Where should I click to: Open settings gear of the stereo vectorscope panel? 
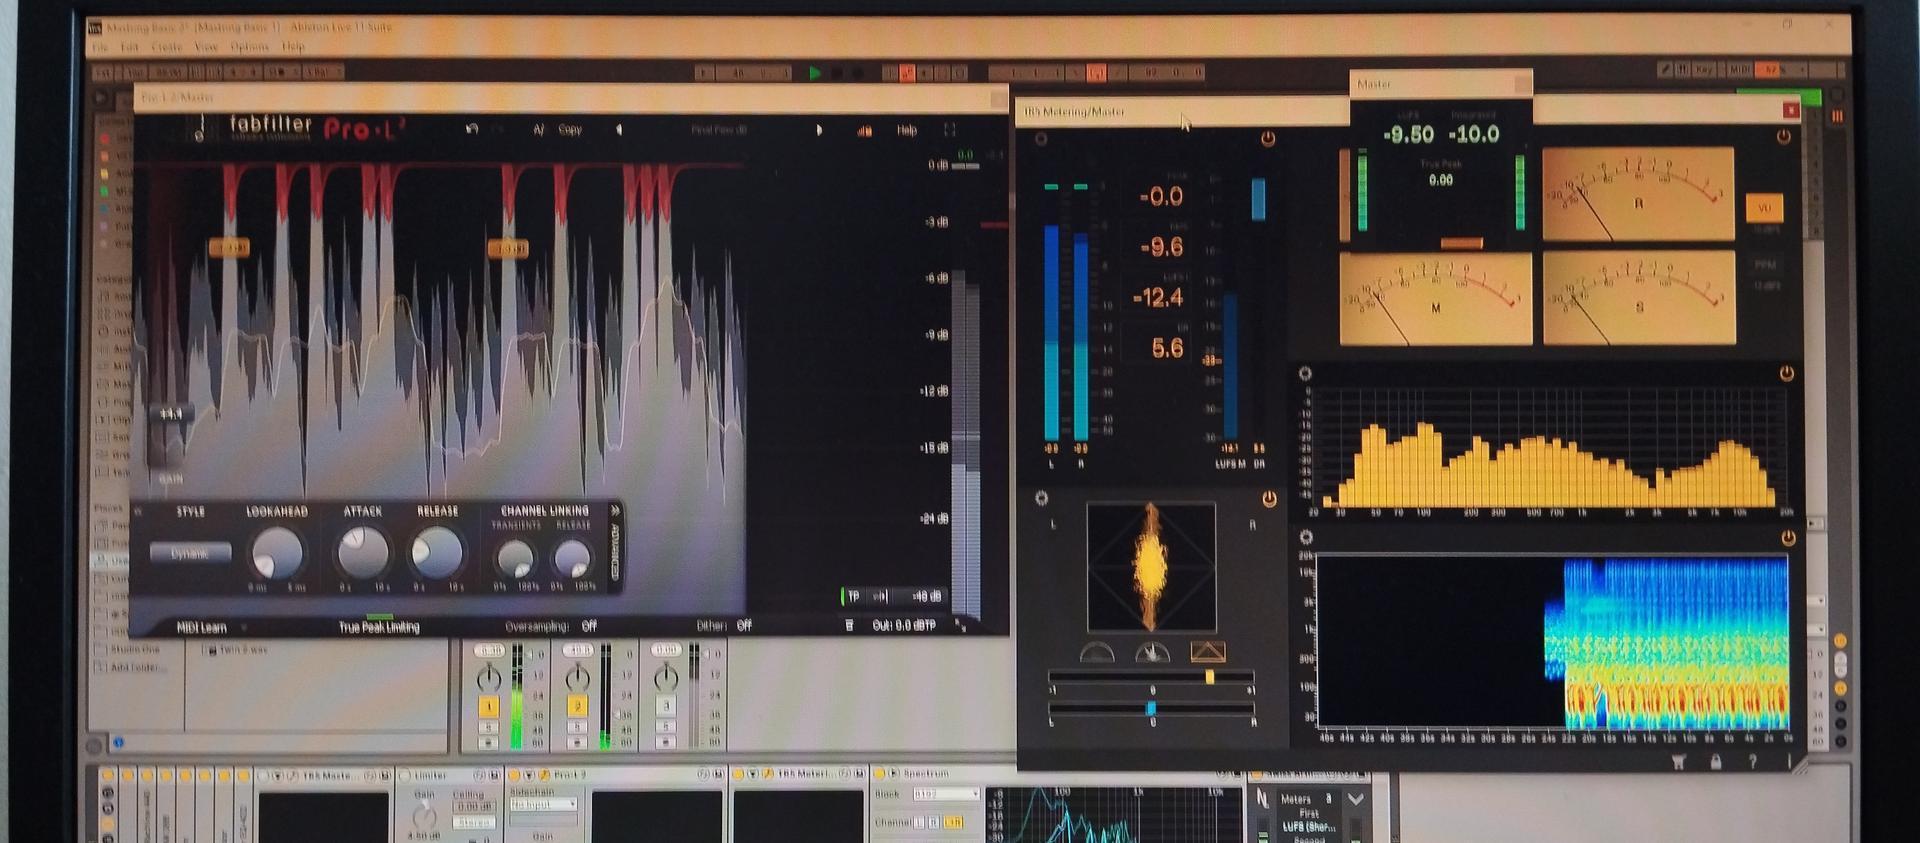(x=1041, y=497)
